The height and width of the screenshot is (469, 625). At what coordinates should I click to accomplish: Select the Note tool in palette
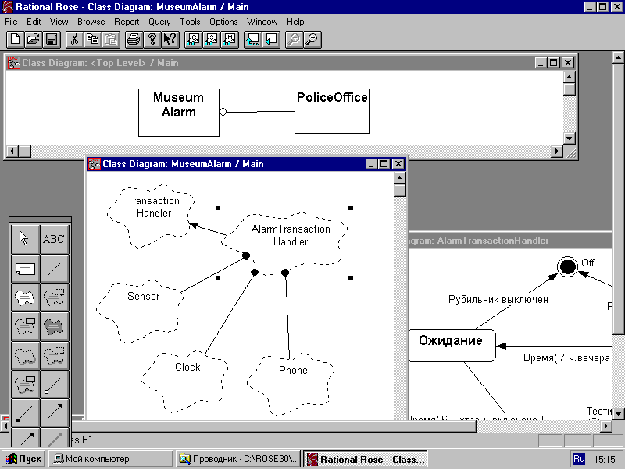[24, 267]
